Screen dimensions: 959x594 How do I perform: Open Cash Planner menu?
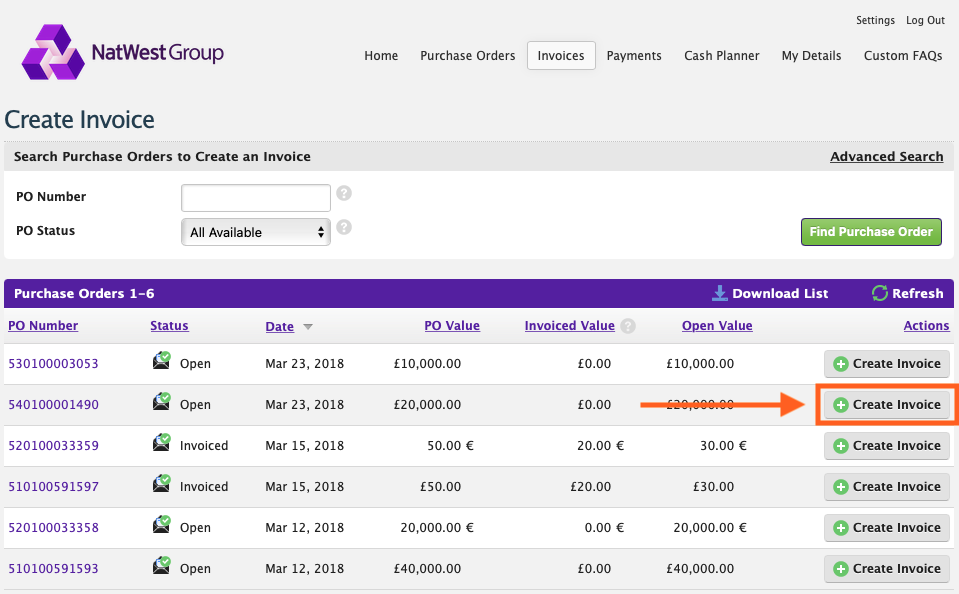click(722, 56)
